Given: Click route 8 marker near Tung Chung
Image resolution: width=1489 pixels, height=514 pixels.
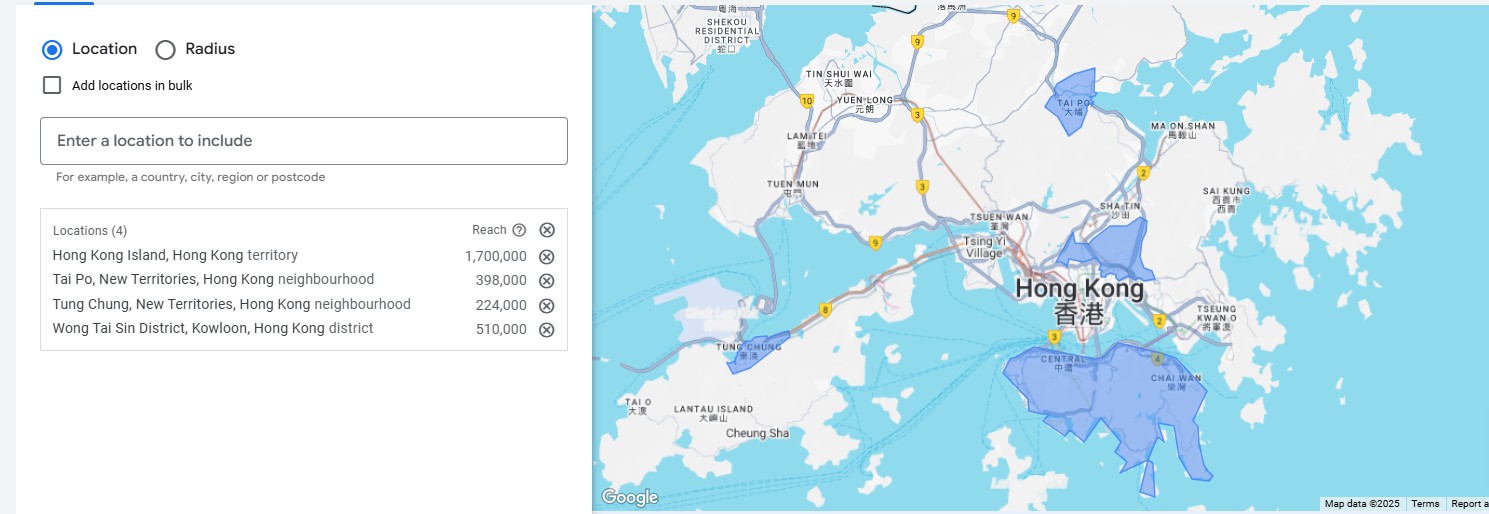Looking at the screenshot, I should (x=825, y=310).
